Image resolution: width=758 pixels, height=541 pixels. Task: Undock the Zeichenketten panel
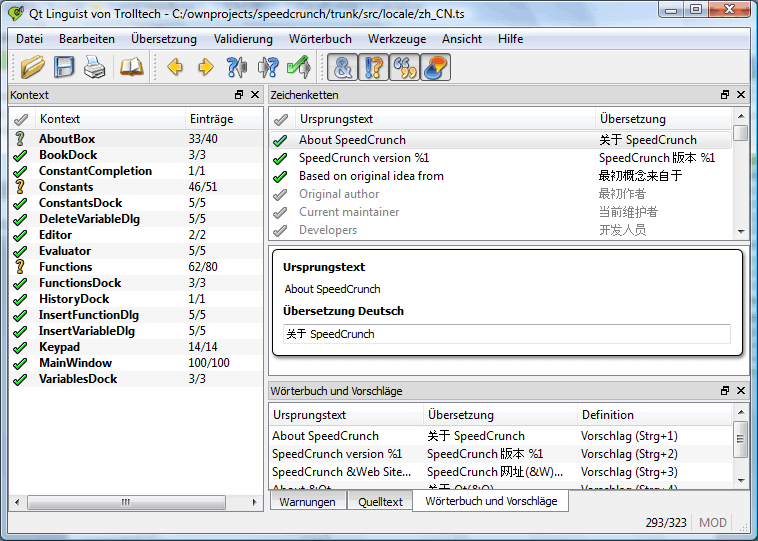[725, 95]
